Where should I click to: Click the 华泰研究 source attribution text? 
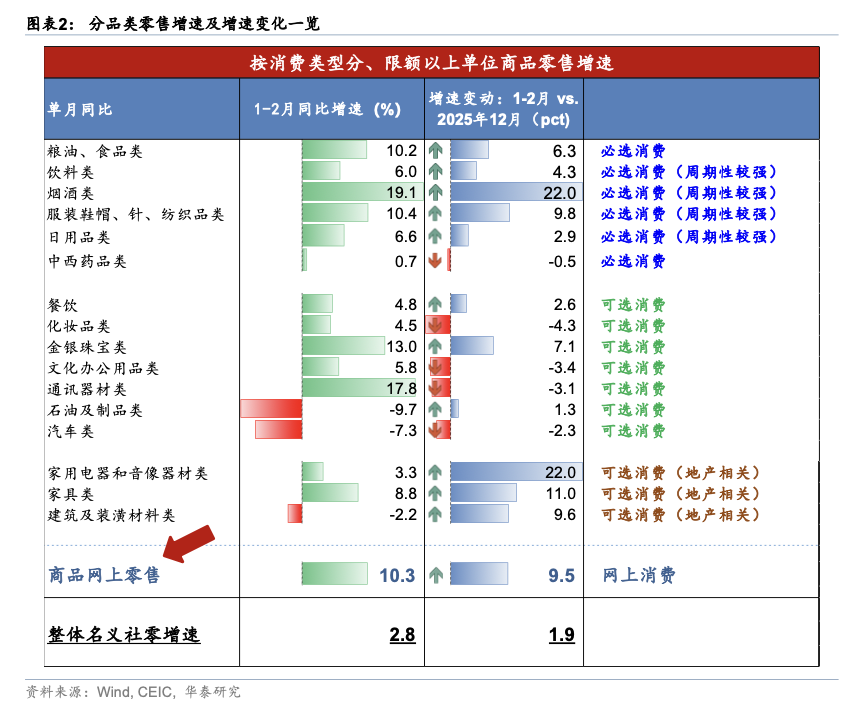pos(213,690)
